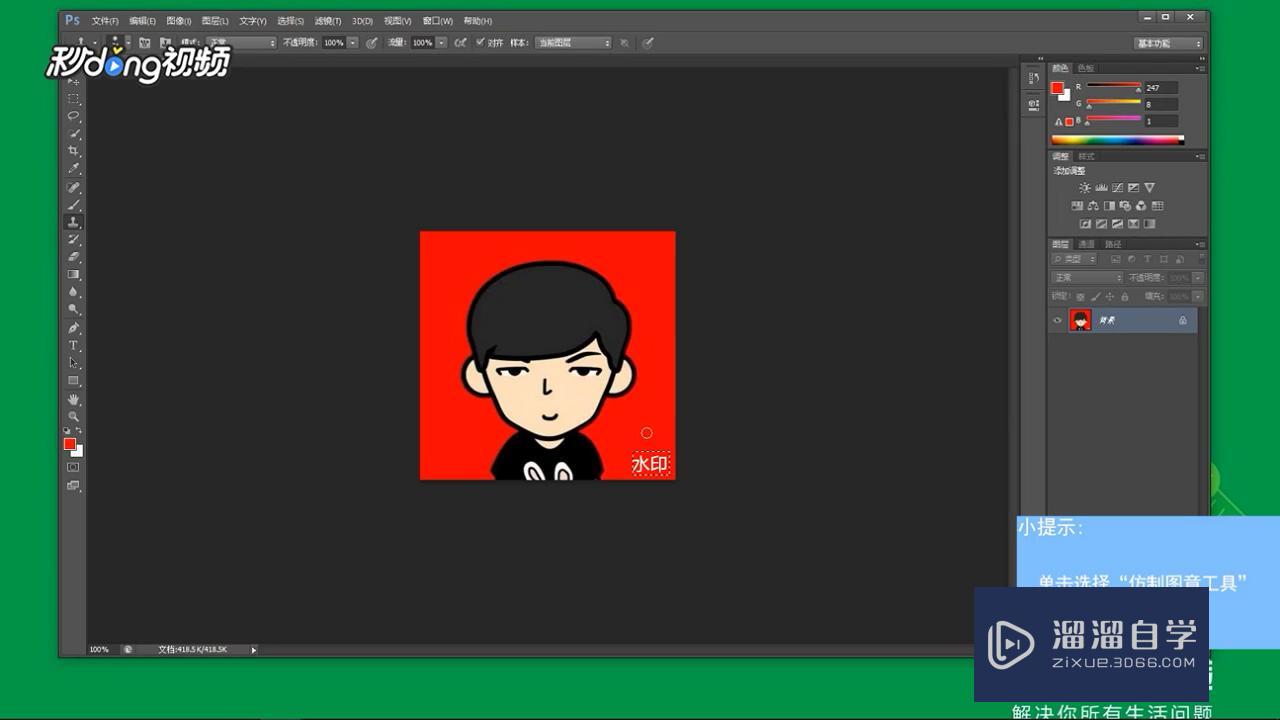Image resolution: width=1280 pixels, height=720 pixels.
Task: Toggle the Brush panel in options bar
Action: pos(144,43)
